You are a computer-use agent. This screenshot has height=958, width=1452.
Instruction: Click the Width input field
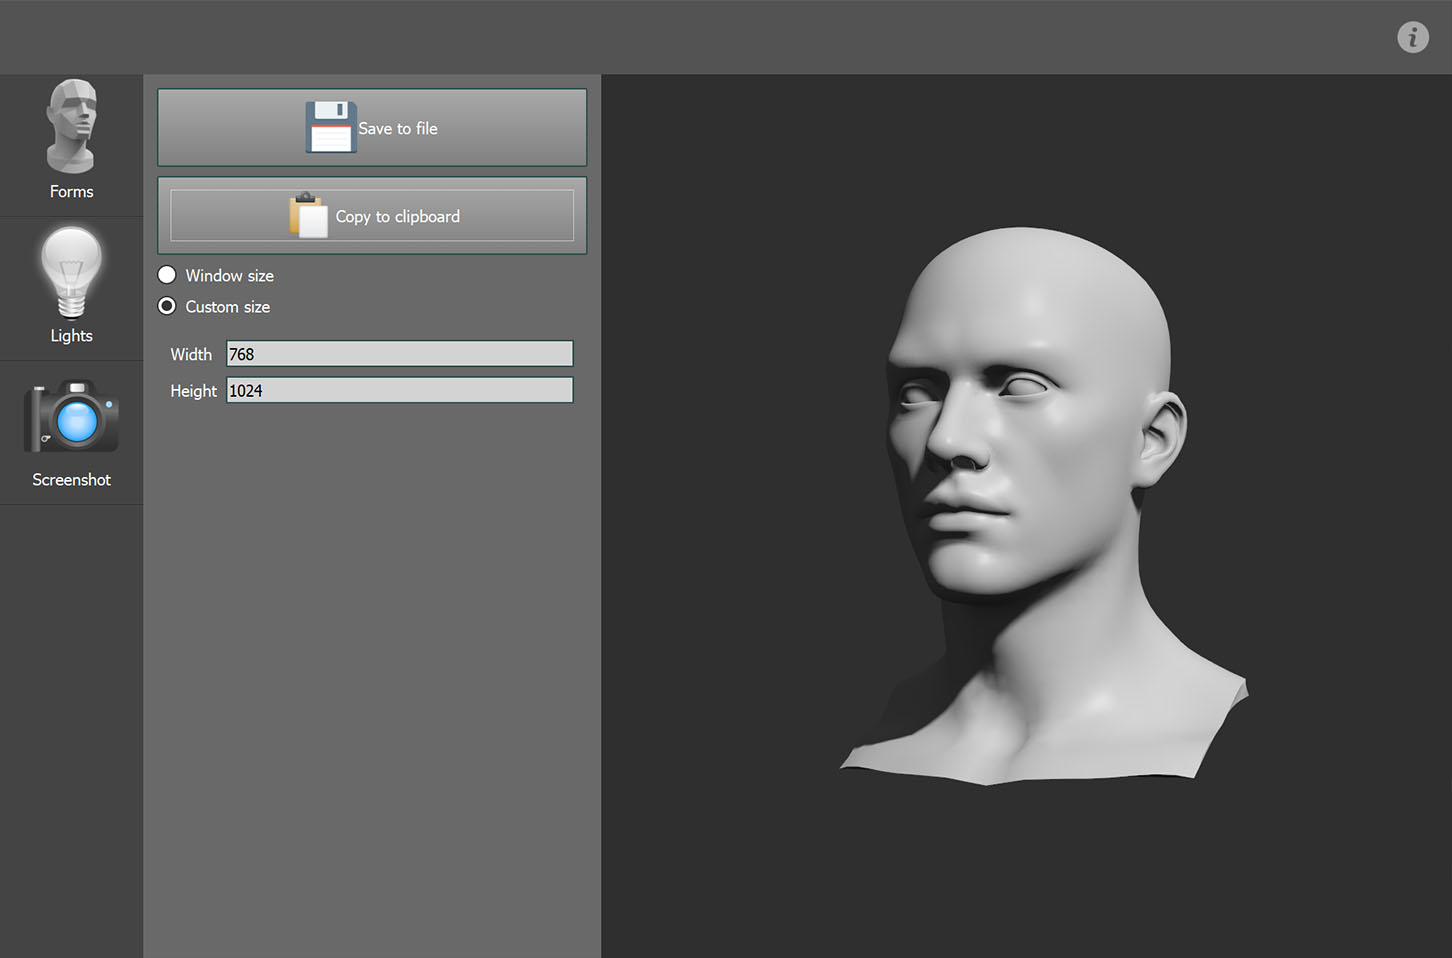(x=400, y=354)
